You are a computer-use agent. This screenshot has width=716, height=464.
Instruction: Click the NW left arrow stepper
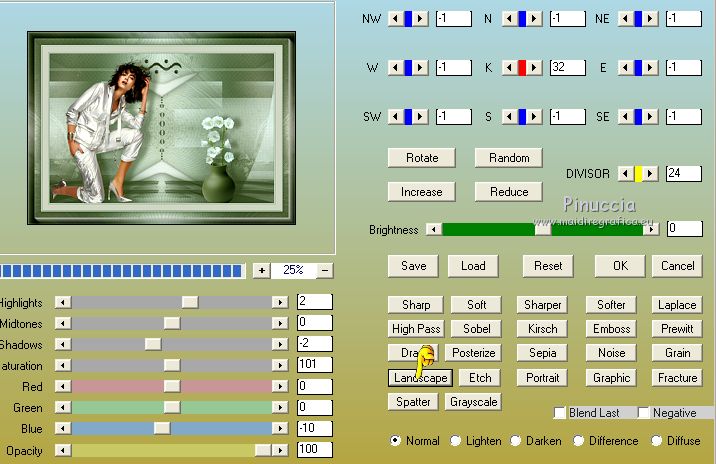coord(395,19)
